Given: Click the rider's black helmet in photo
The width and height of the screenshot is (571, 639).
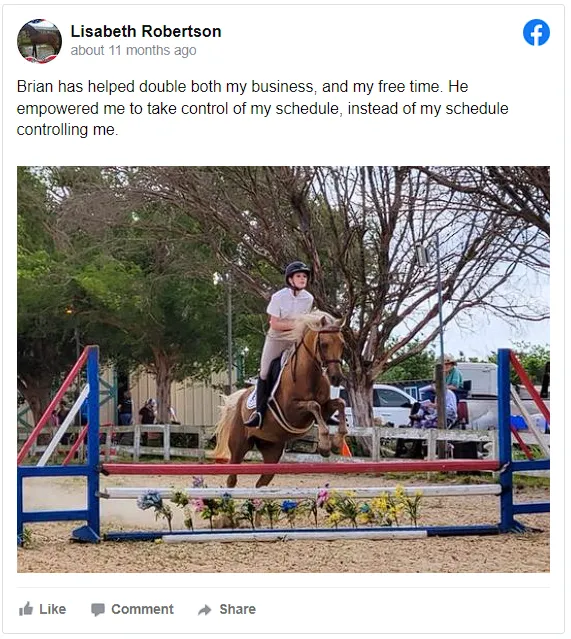Looking at the screenshot, I should tap(298, 269).
